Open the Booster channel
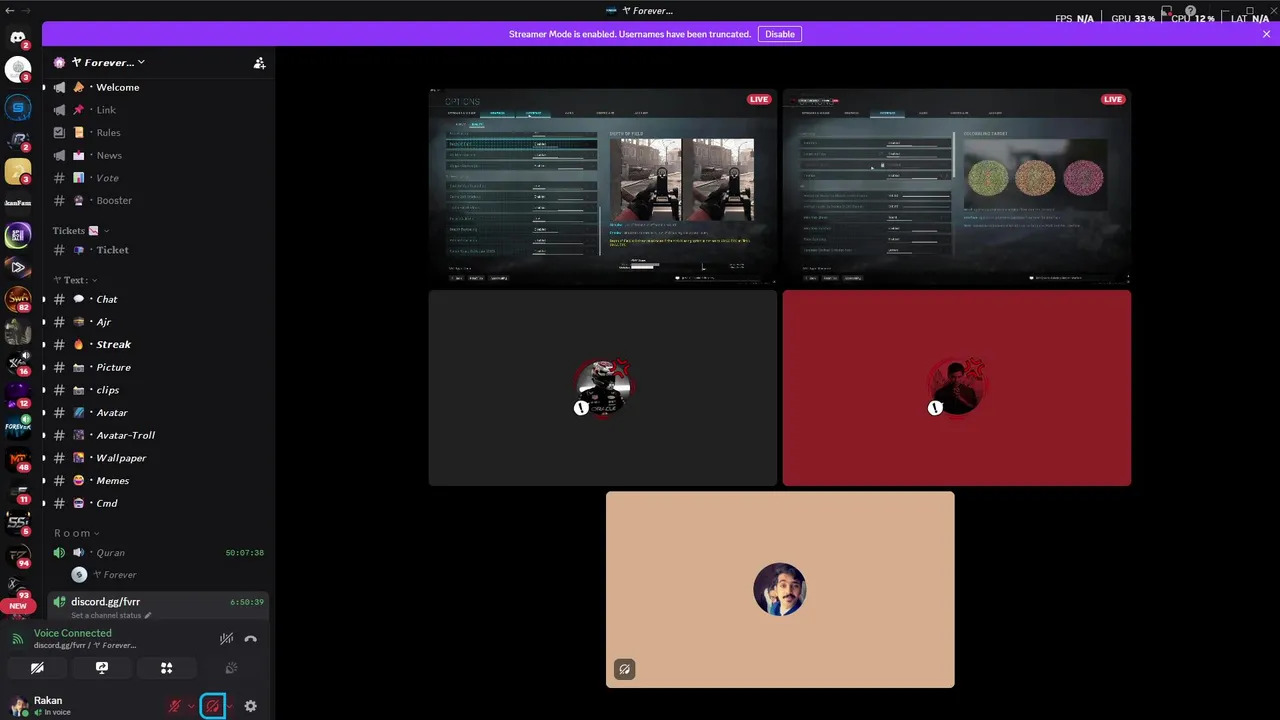 pos(157,200)
